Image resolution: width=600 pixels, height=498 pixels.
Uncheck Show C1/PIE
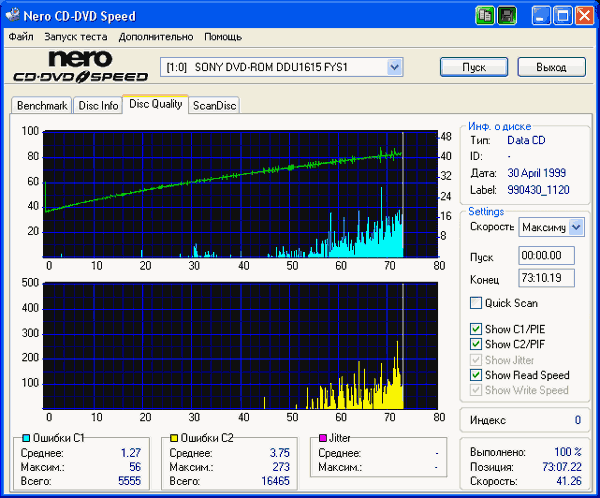[x=476, y=329]
